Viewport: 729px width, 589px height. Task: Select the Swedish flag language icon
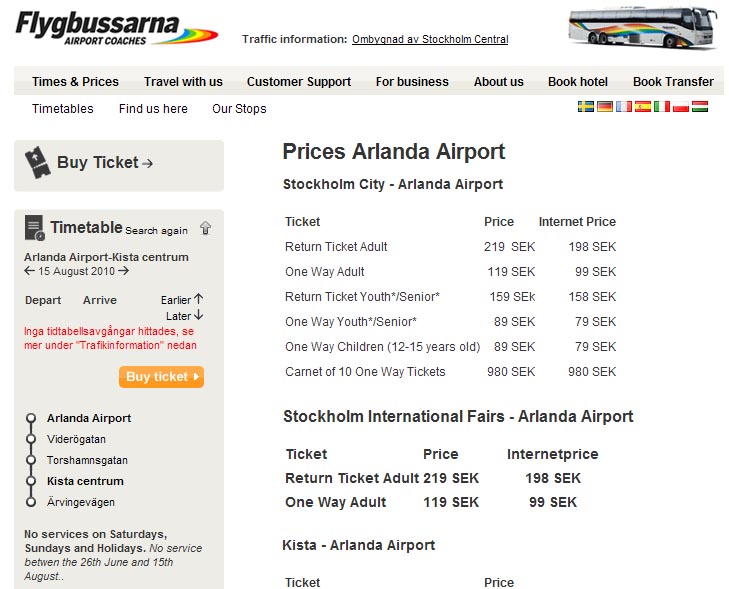585,106
